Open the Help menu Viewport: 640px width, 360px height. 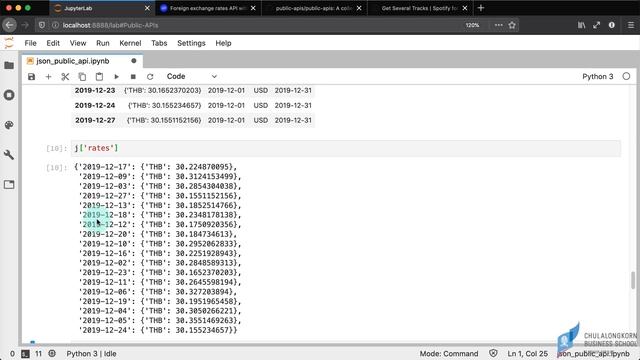coord(223,43)
